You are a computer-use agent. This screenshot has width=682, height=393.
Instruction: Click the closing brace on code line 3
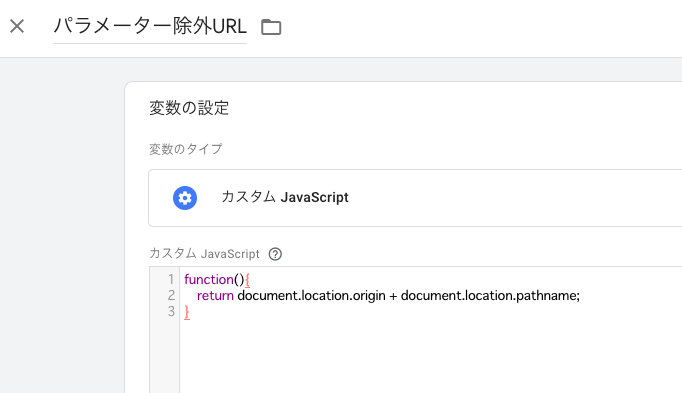point(187,312)
